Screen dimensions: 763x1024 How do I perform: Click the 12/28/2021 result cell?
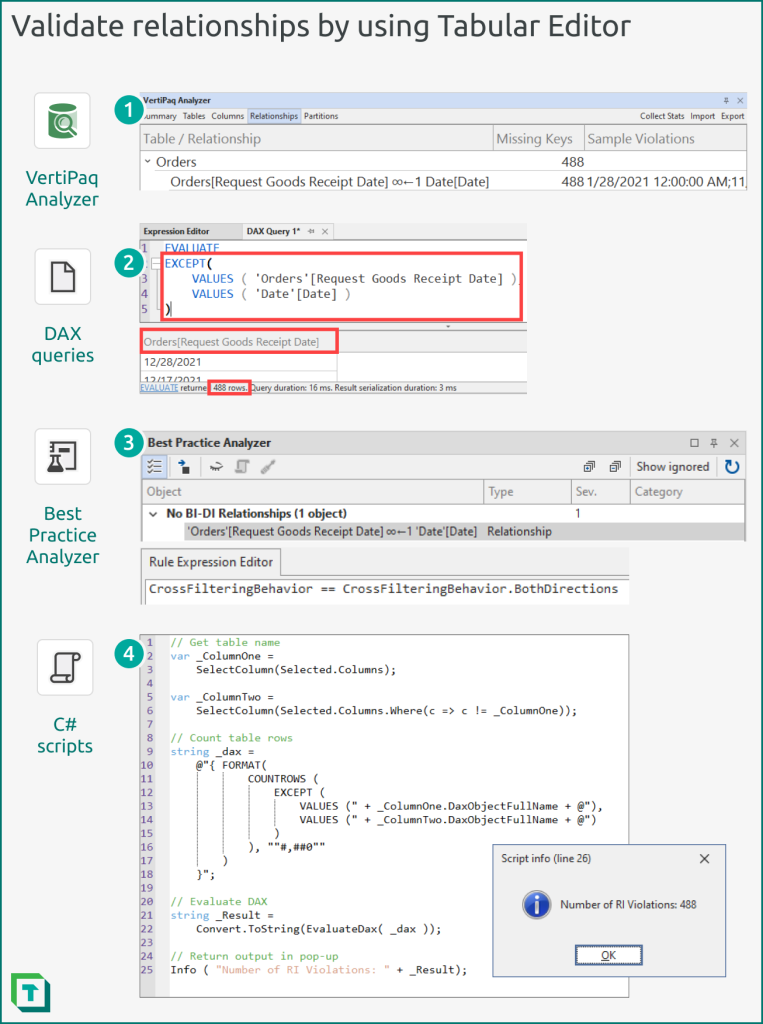pyautogui.click(x=239, y=362)
